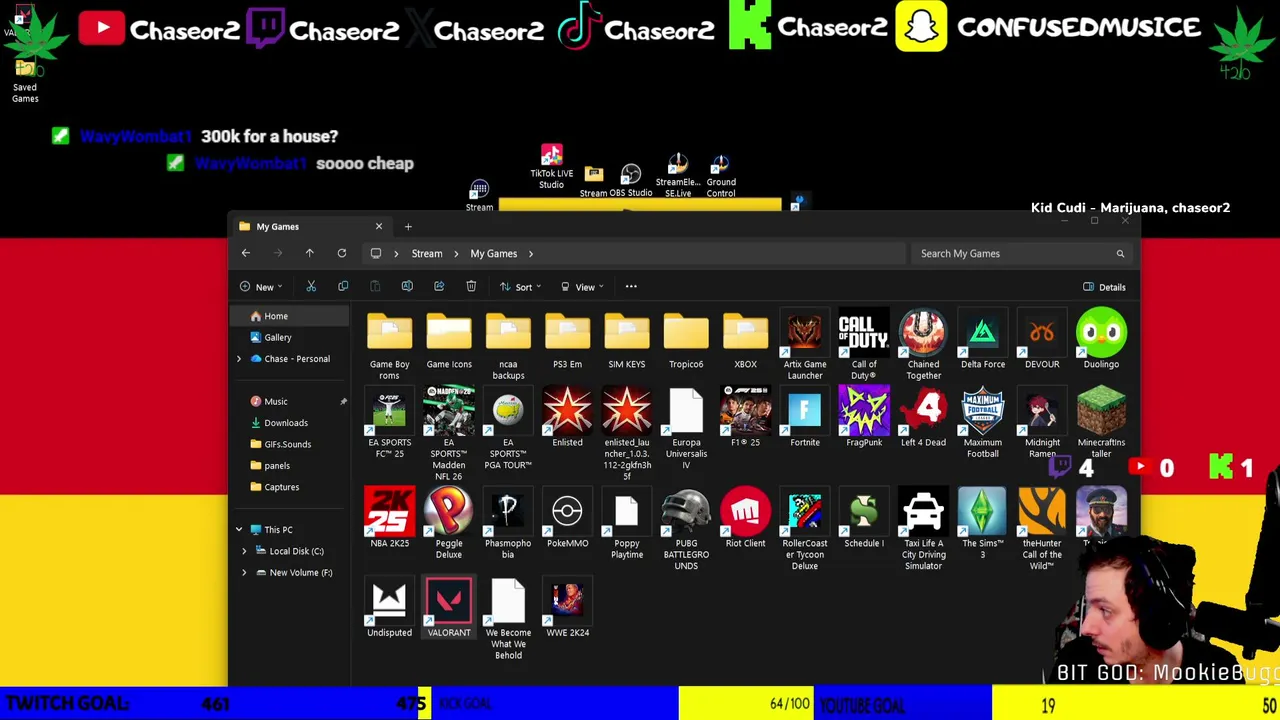Screen dimensions: 1280x720
Task: Click the Search My Games field
Action: point(1021,254)
